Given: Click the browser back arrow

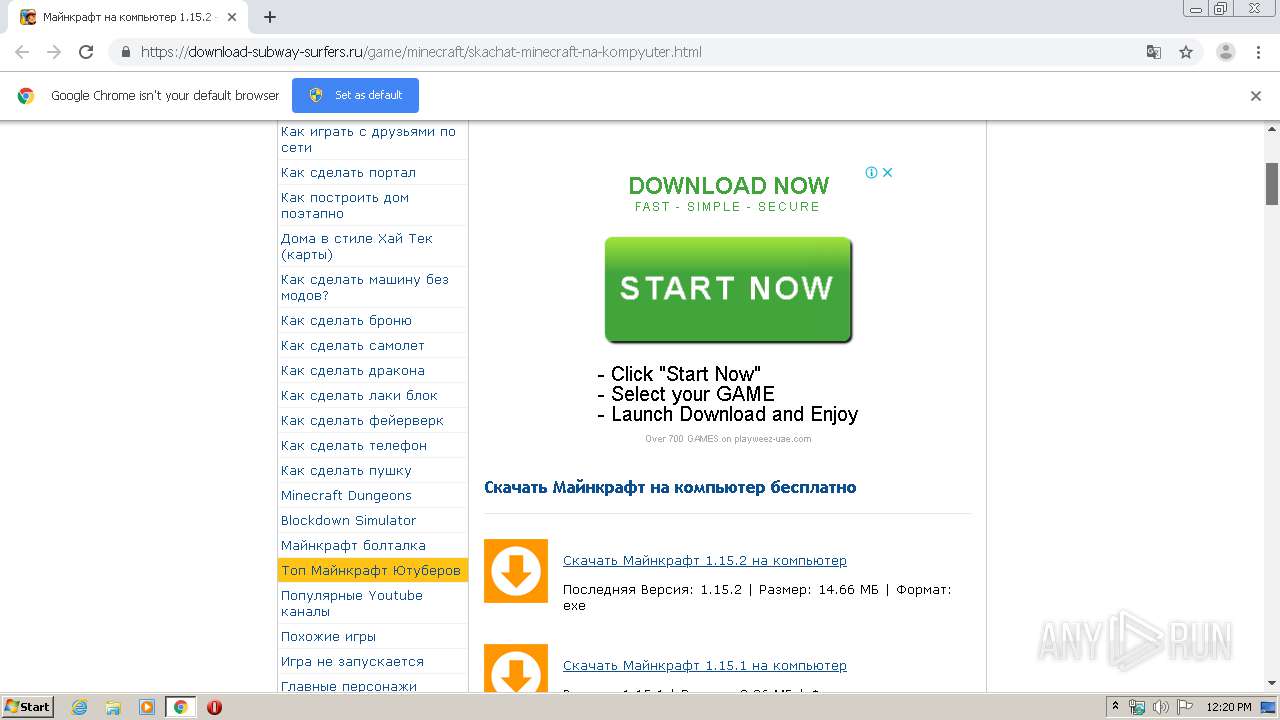Looking at the screenshot, I should point(22,52).
